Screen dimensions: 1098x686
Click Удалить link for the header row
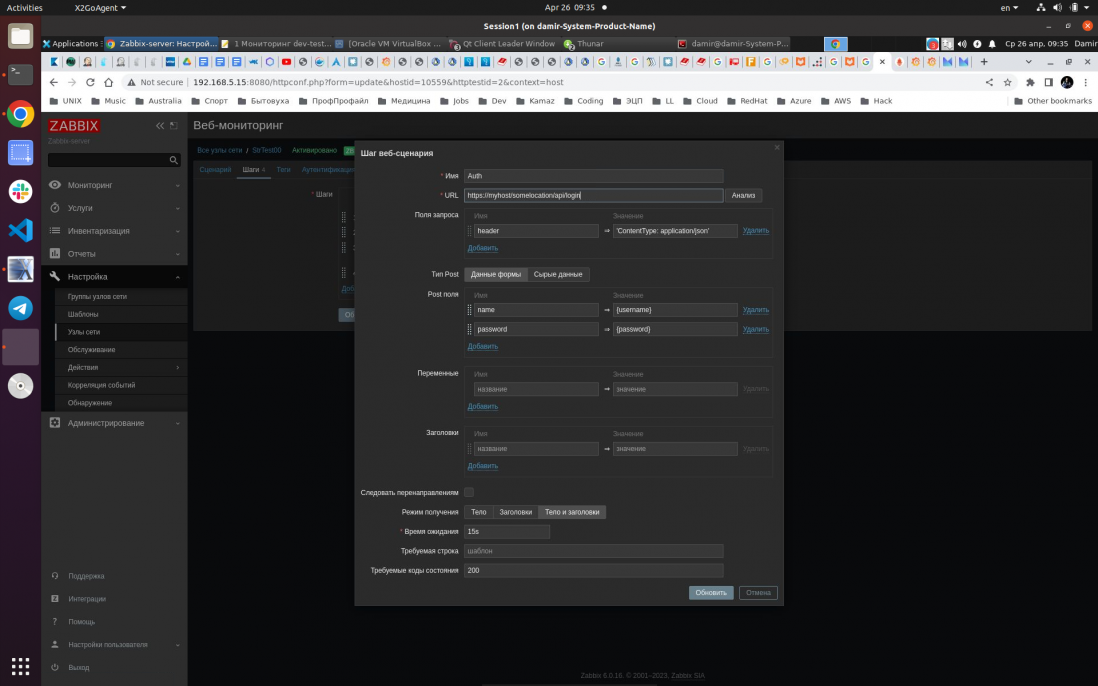click(x=756, y=231)
